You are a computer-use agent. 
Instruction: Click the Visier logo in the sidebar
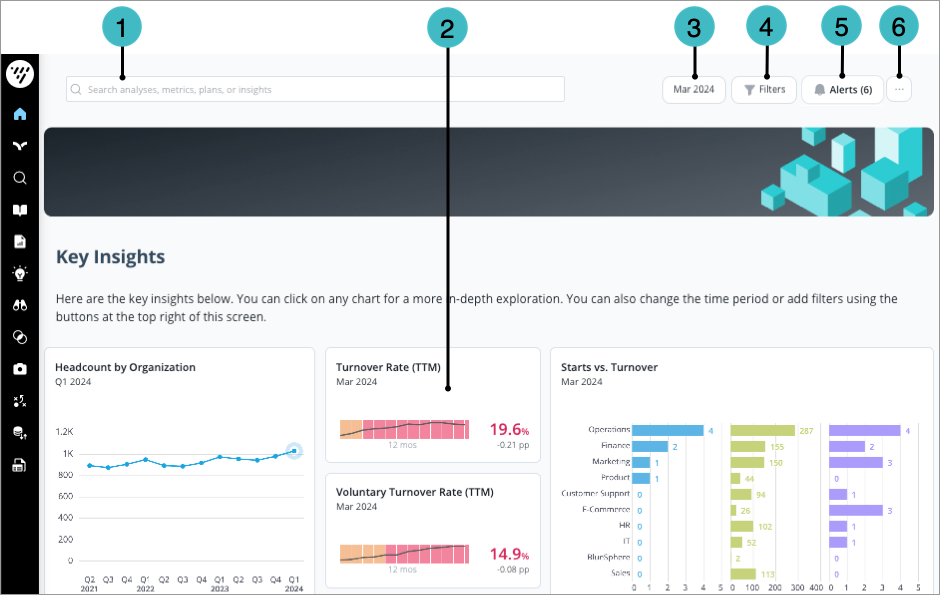pos(19,74)
